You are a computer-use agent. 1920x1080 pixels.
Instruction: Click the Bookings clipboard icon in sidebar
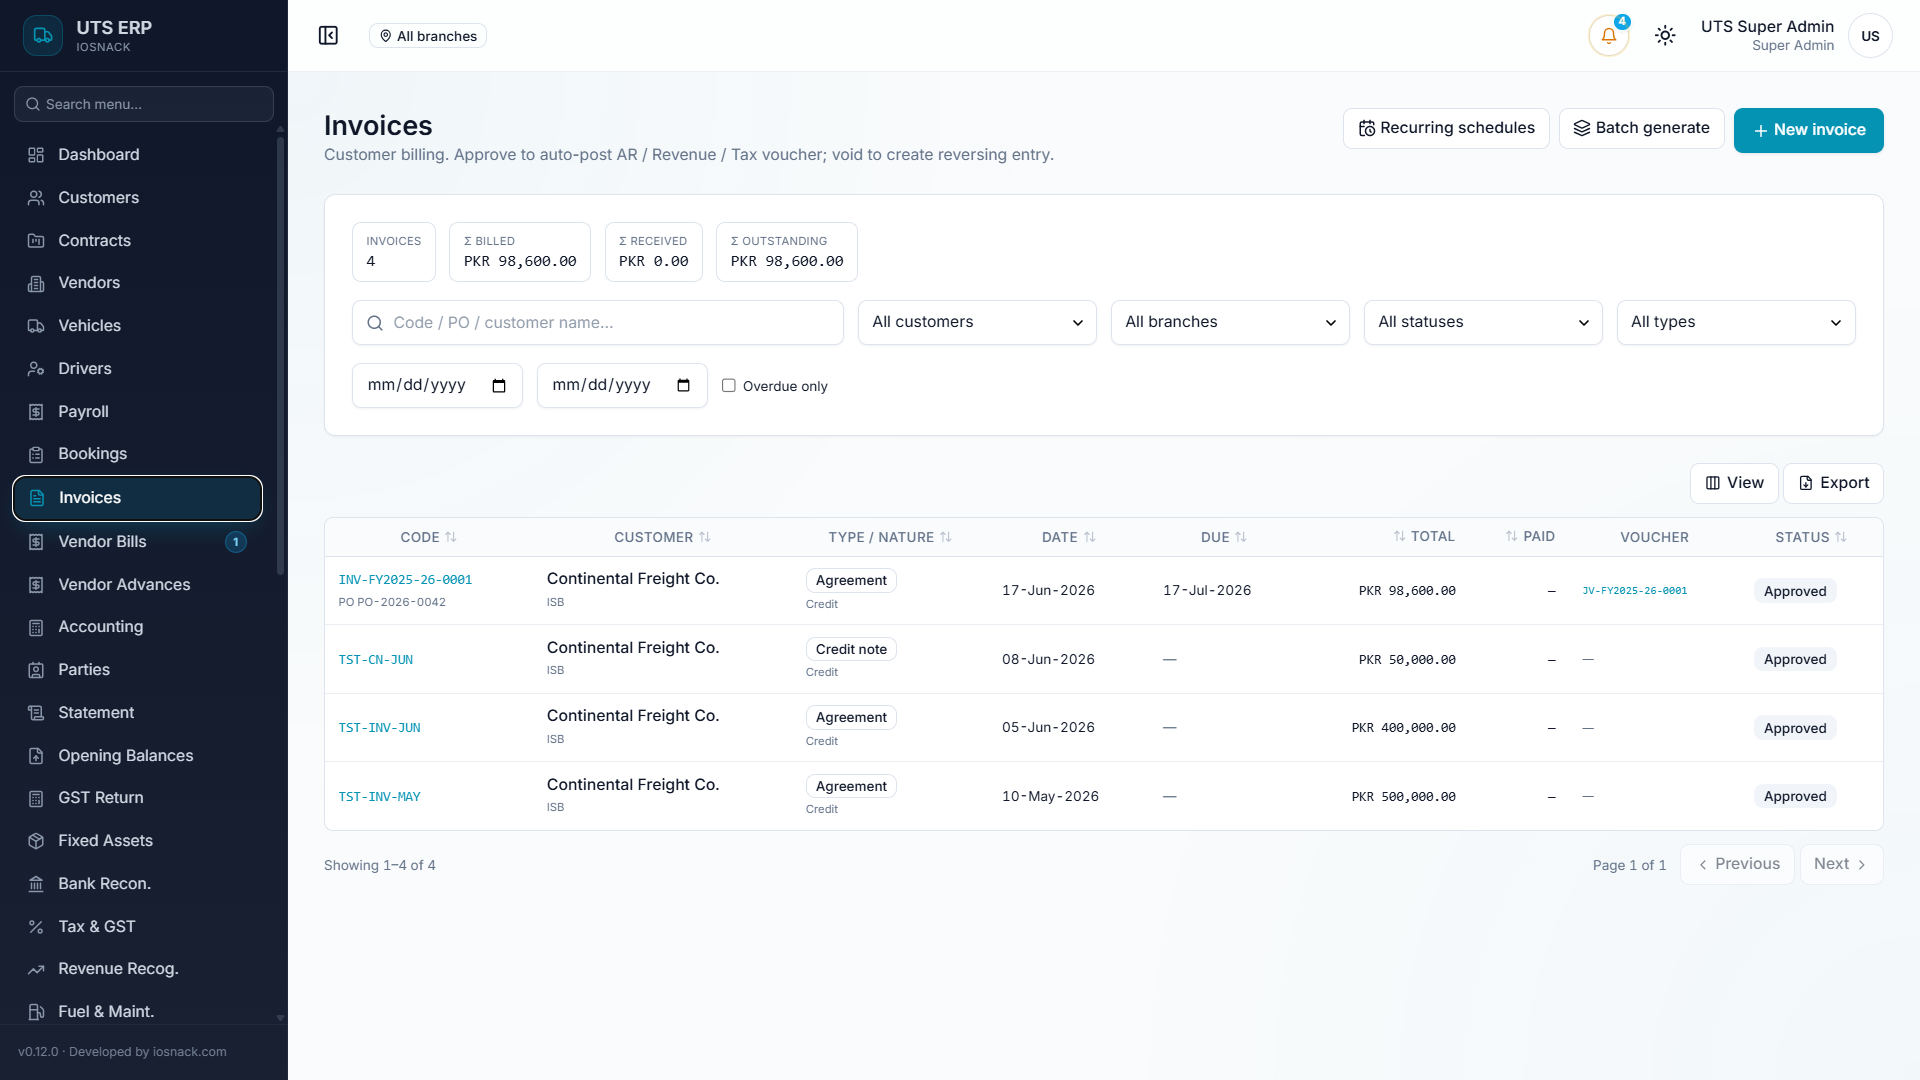point(36,455)
